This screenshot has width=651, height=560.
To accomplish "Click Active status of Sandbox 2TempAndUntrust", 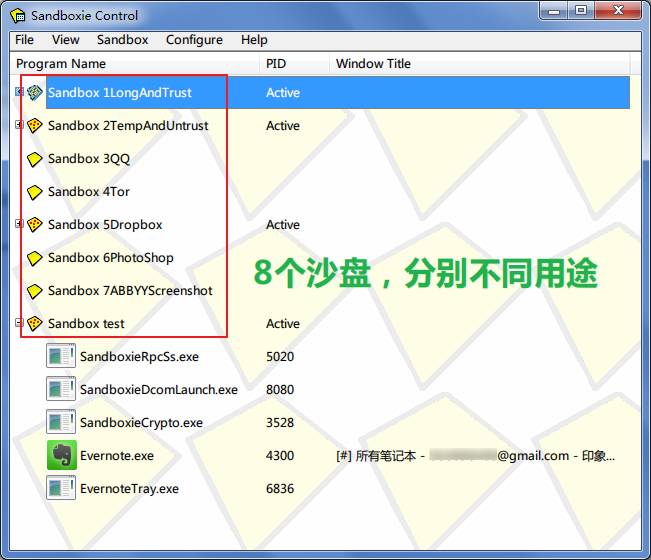I will [x=283, y=125].
